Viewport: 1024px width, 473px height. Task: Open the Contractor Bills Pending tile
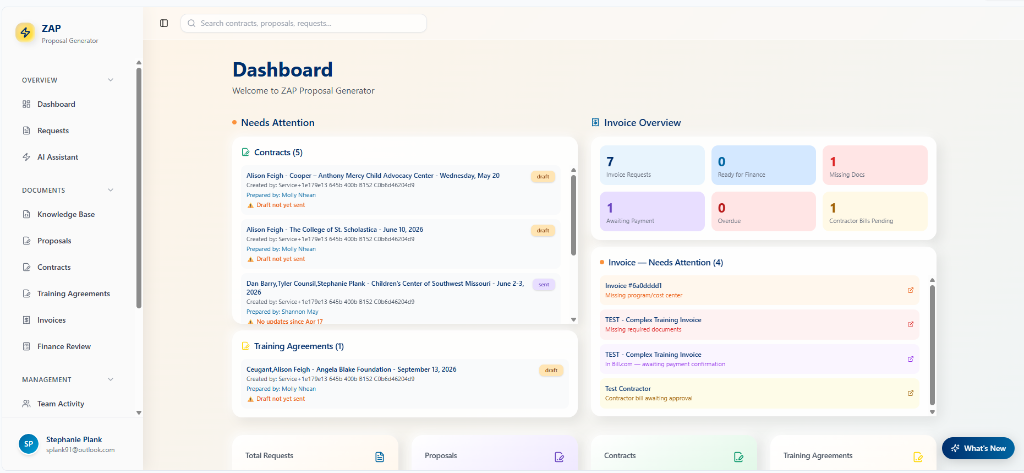point(874,211)
